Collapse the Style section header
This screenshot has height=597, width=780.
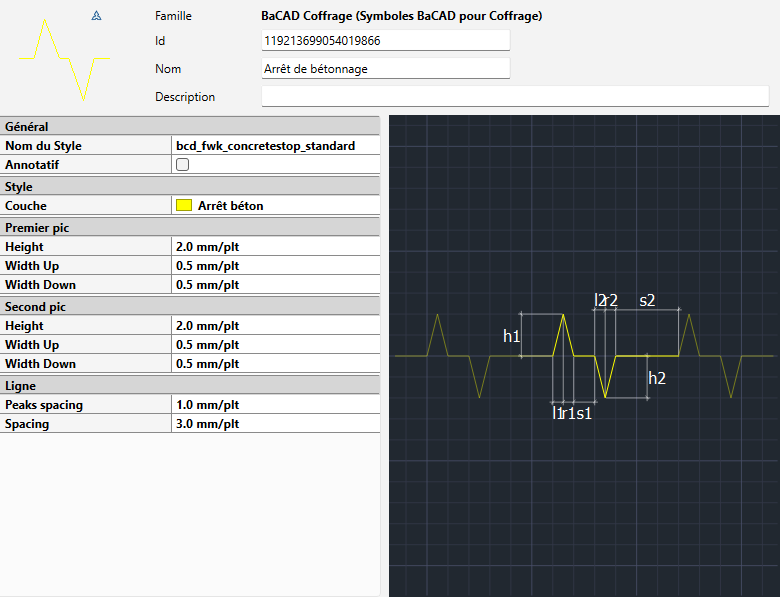[190, 187]
